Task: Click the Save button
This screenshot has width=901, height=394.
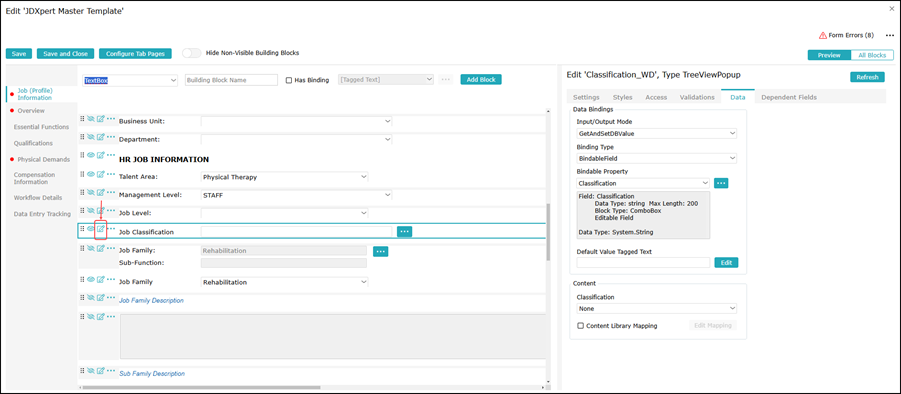Action: (x=19, y=53)
